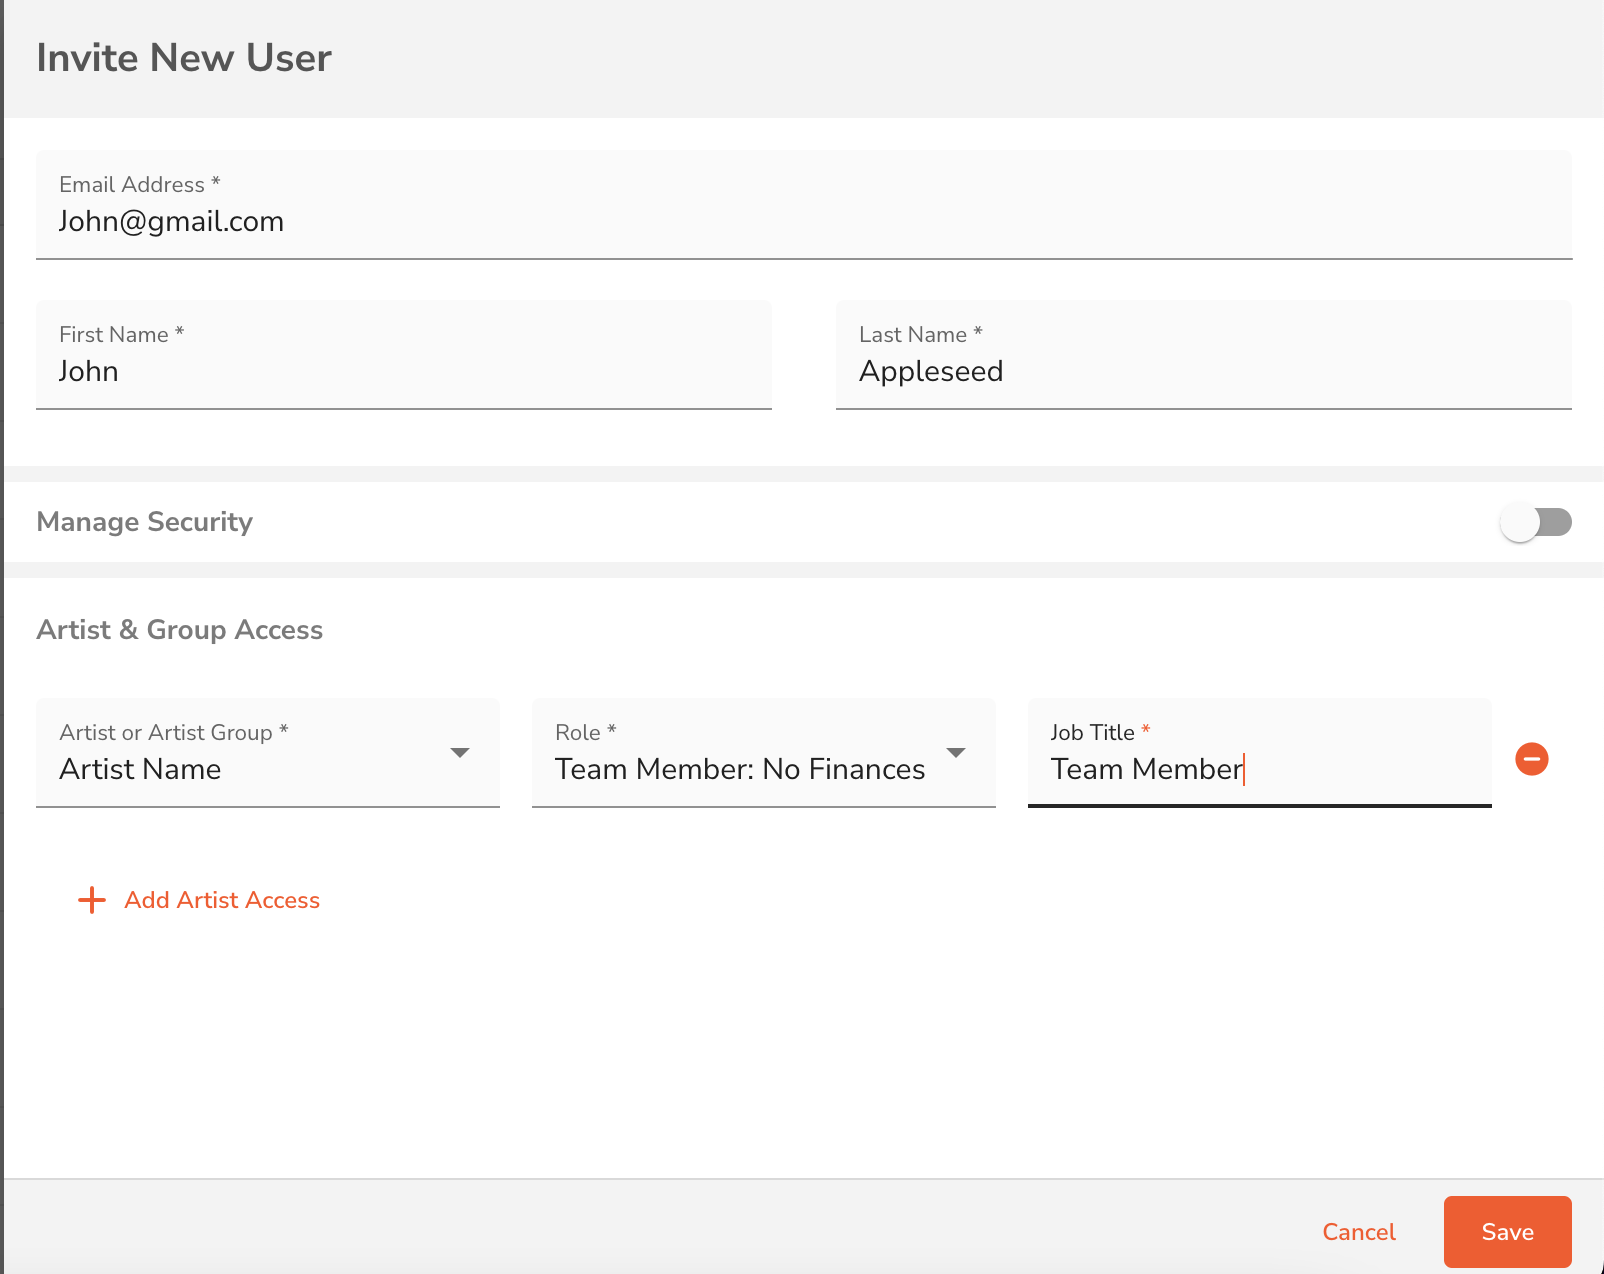This screenshot has width=1604, height=1274.
Task: Open the Artist or Artist Group dropdown
Action: (268, 752)
